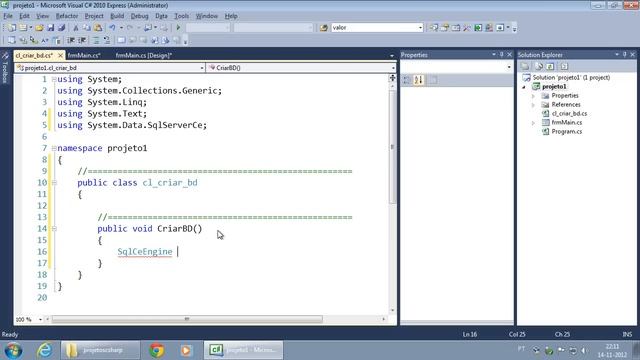The width and height of the screenshot is (640, 360).
Task: Click the Save All icon
Action: [62, 28]
